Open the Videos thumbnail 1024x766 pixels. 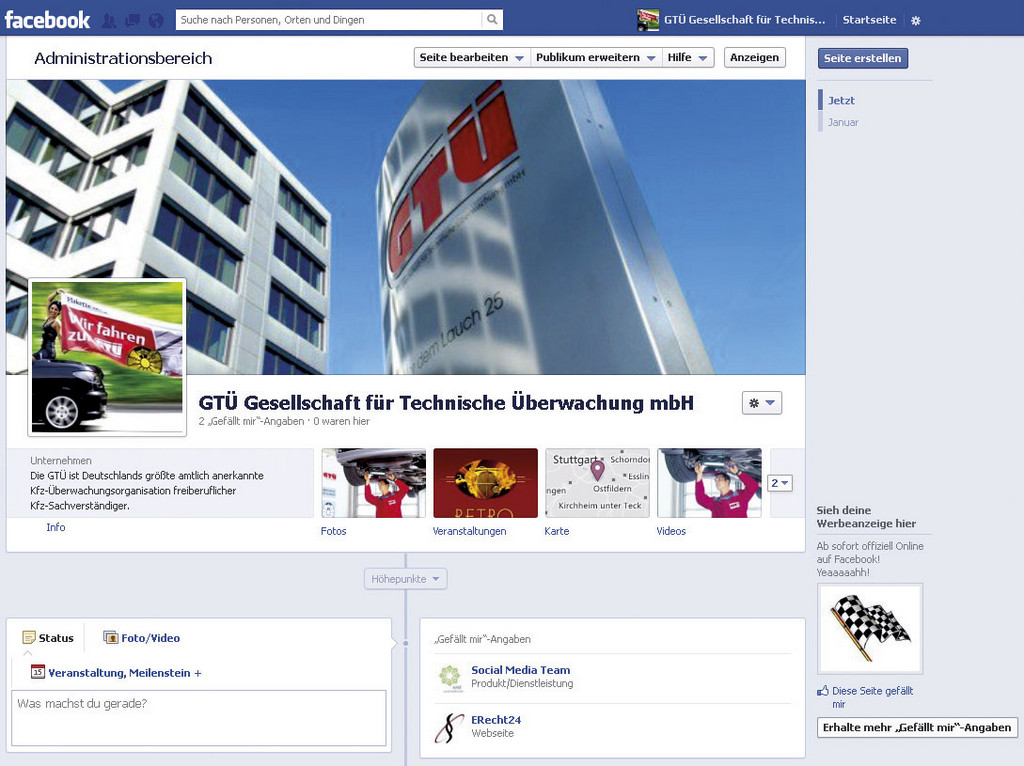point(709,483)
